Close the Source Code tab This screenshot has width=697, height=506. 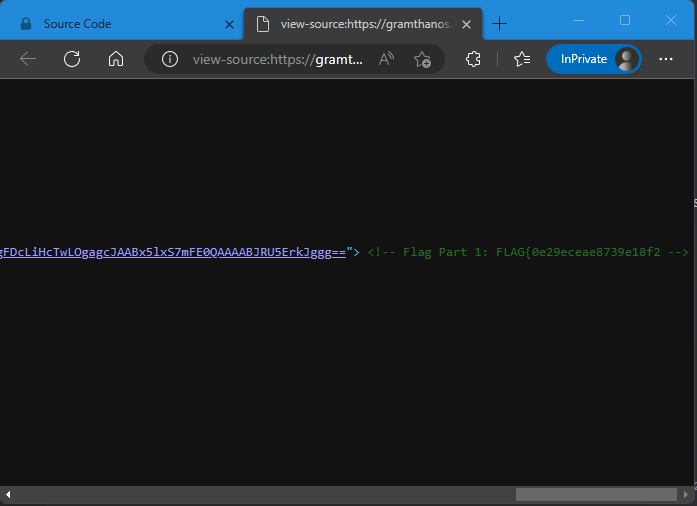pos(229,23)
